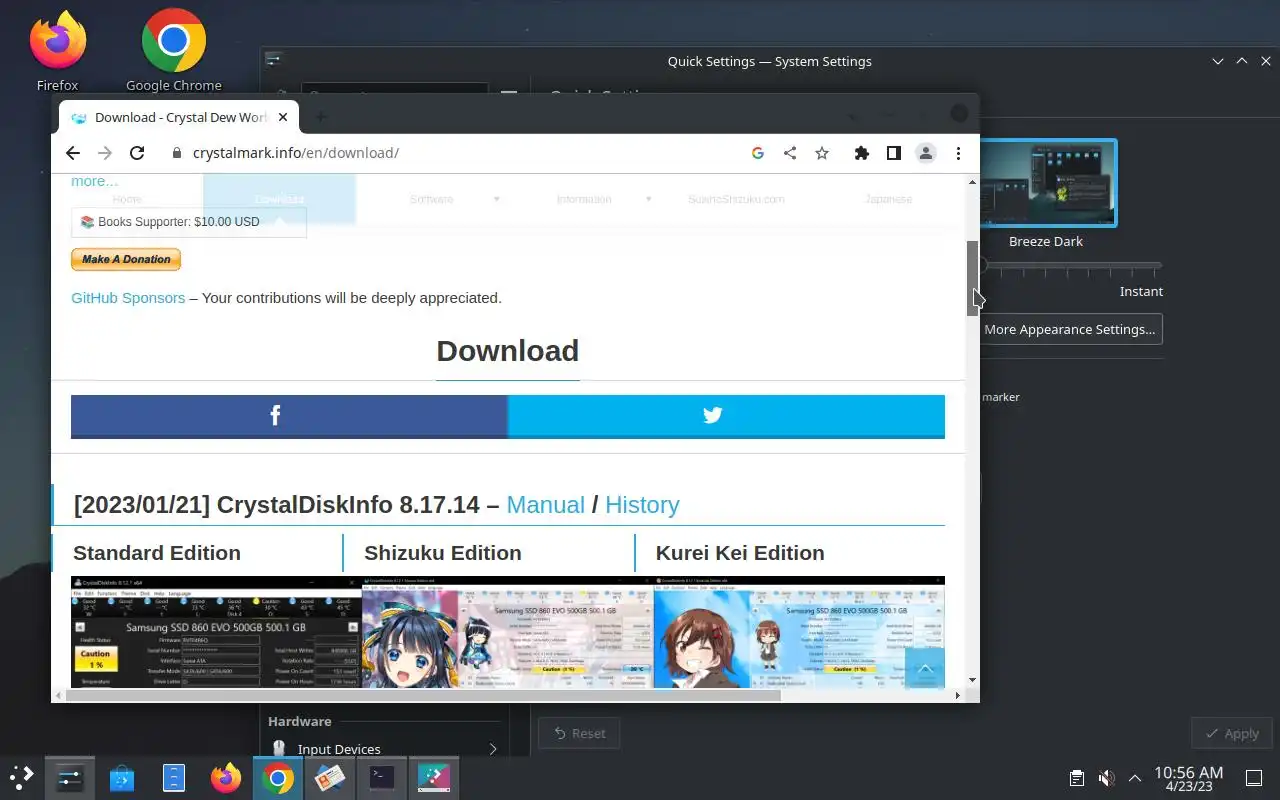Click the Make A Donation button
Image resolution: width=1280 pixels, height=800 pixels.
(126, 259)
